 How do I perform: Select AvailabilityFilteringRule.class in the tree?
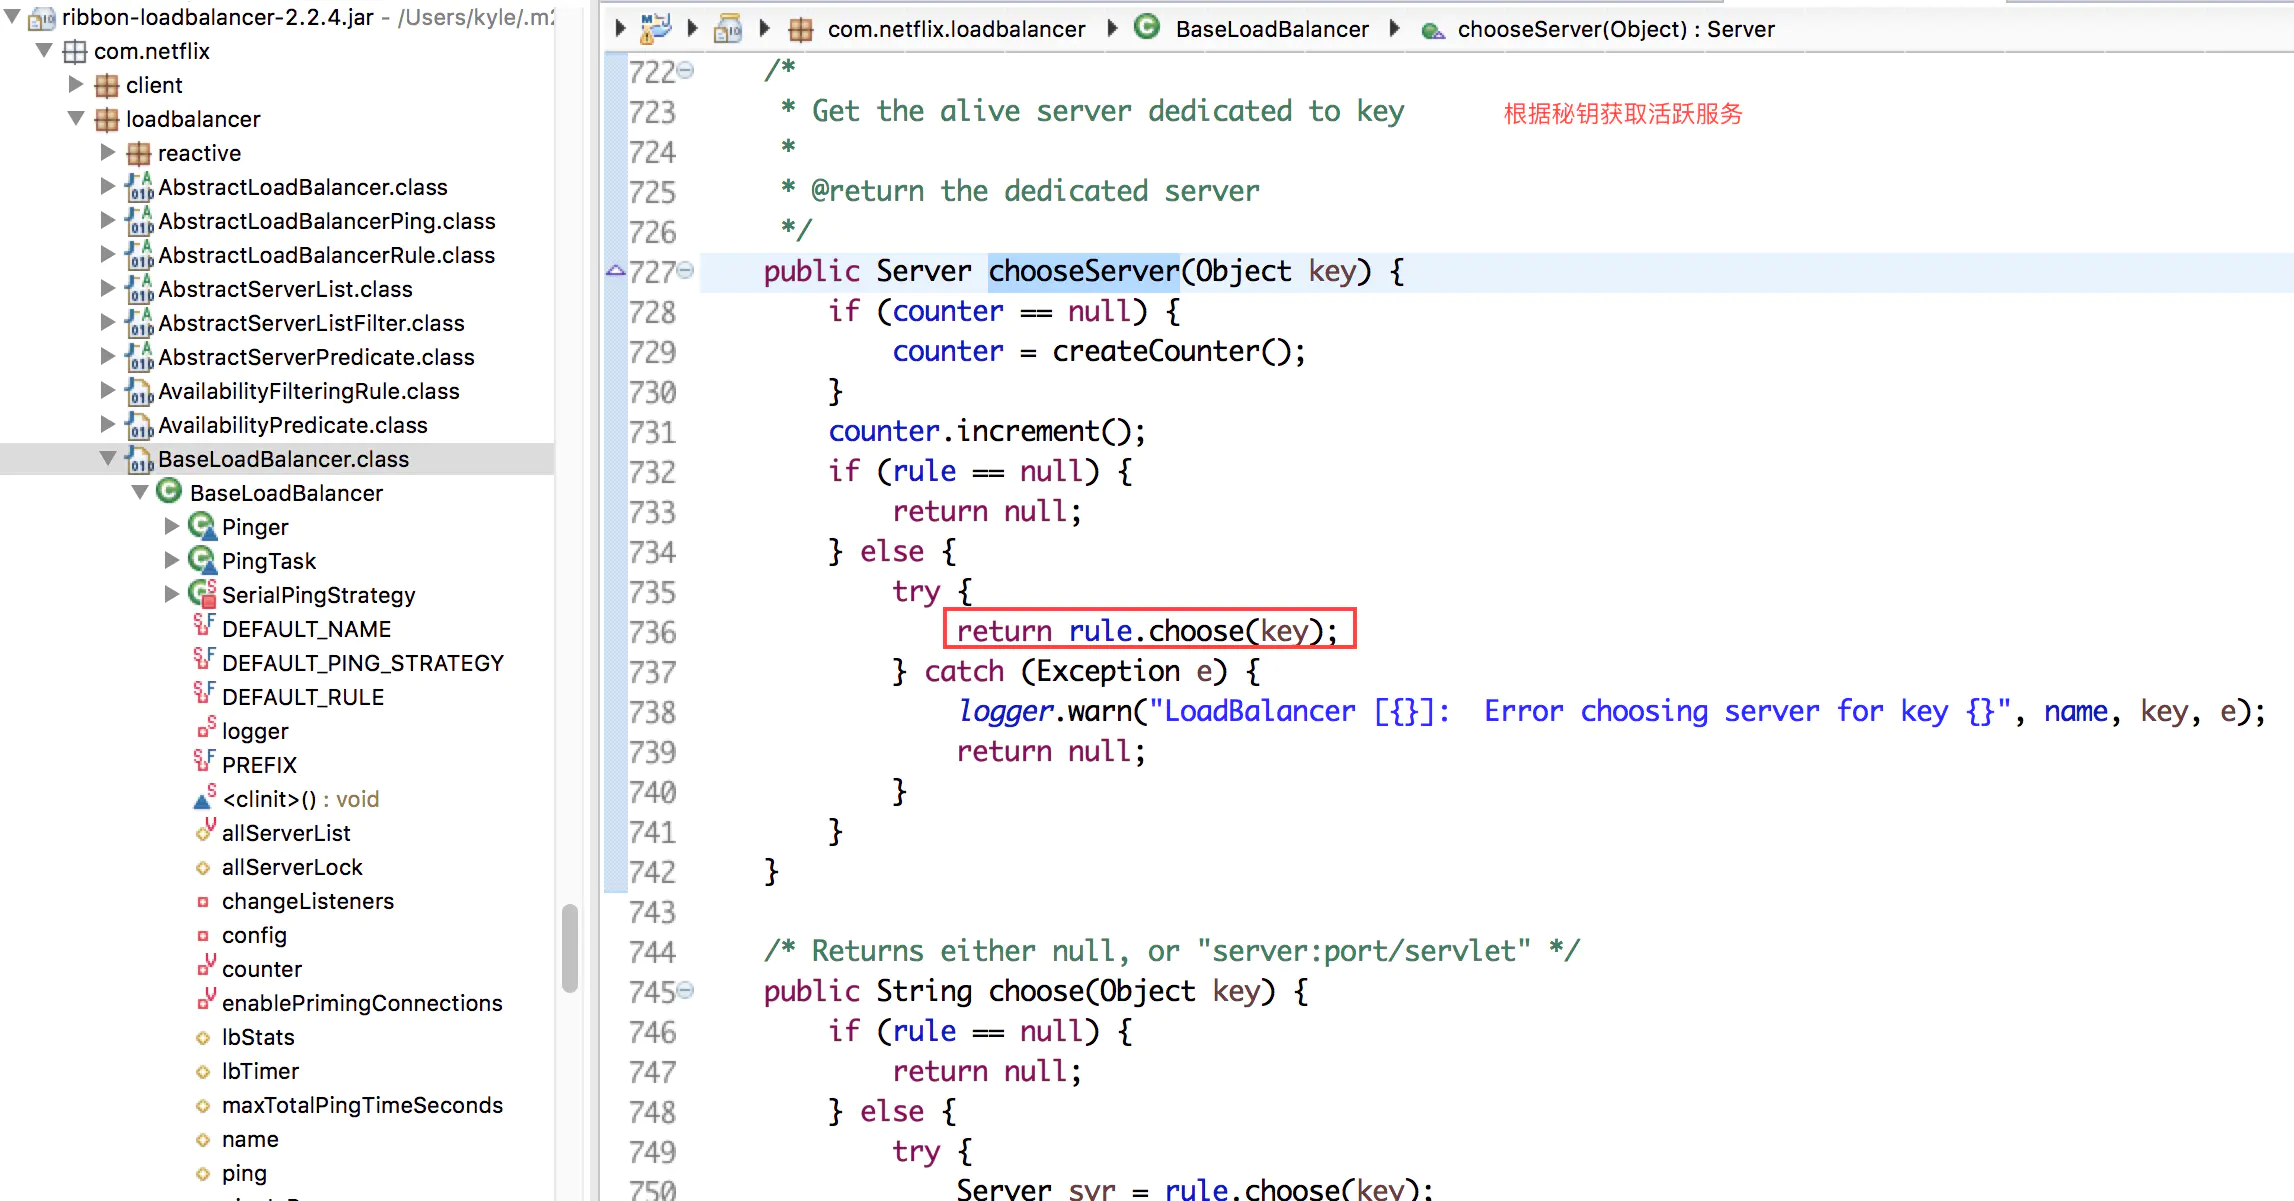click(x=308, y=391)
